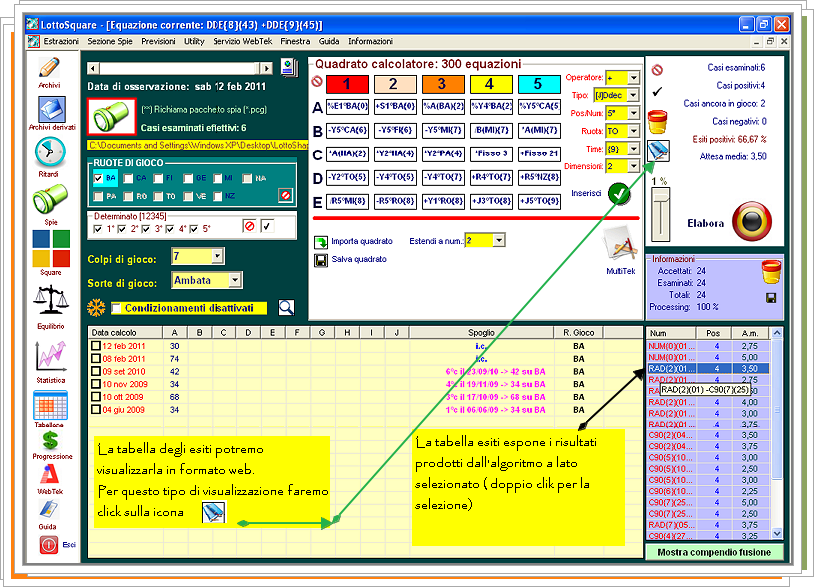Open the Previsioni menu

tap(158, 42)
